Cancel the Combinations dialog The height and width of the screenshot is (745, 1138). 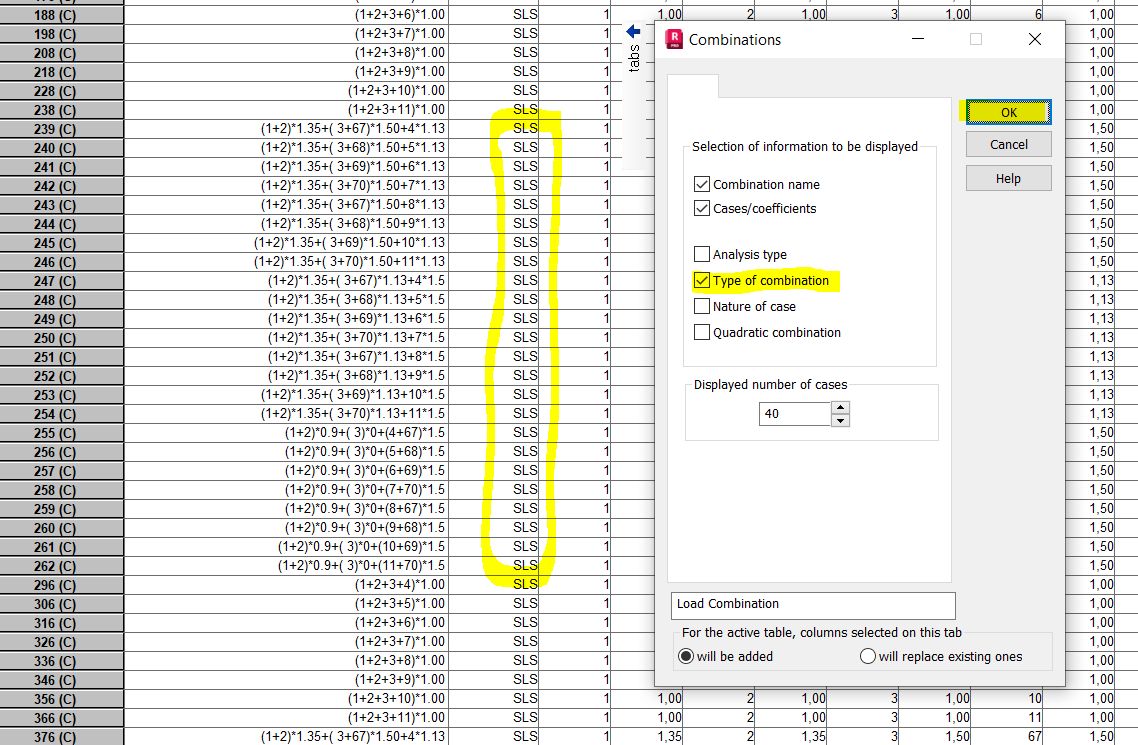pyautogui.click(x=1007, y=143)
